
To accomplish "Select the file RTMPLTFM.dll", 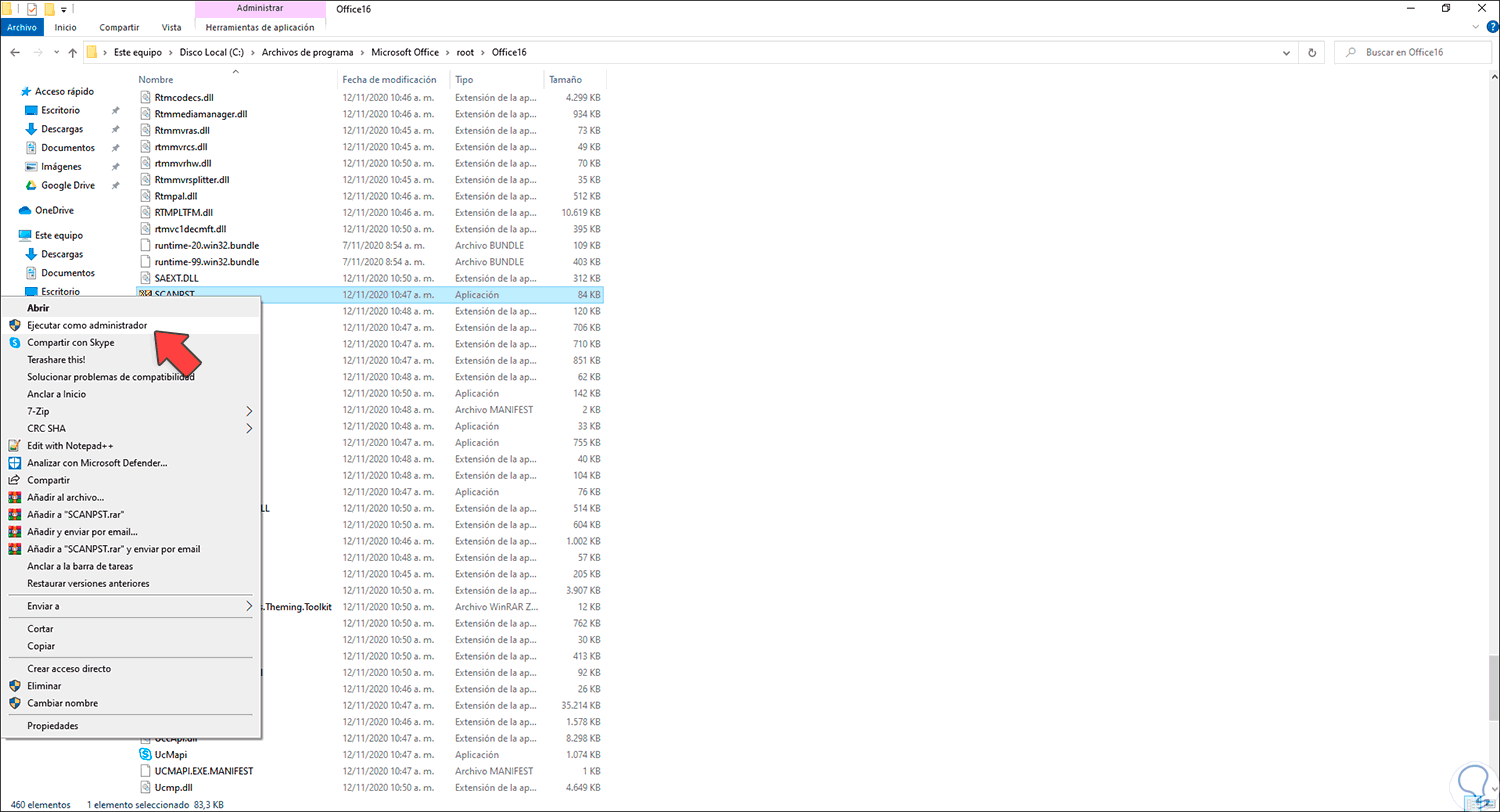I will (184, 212).
